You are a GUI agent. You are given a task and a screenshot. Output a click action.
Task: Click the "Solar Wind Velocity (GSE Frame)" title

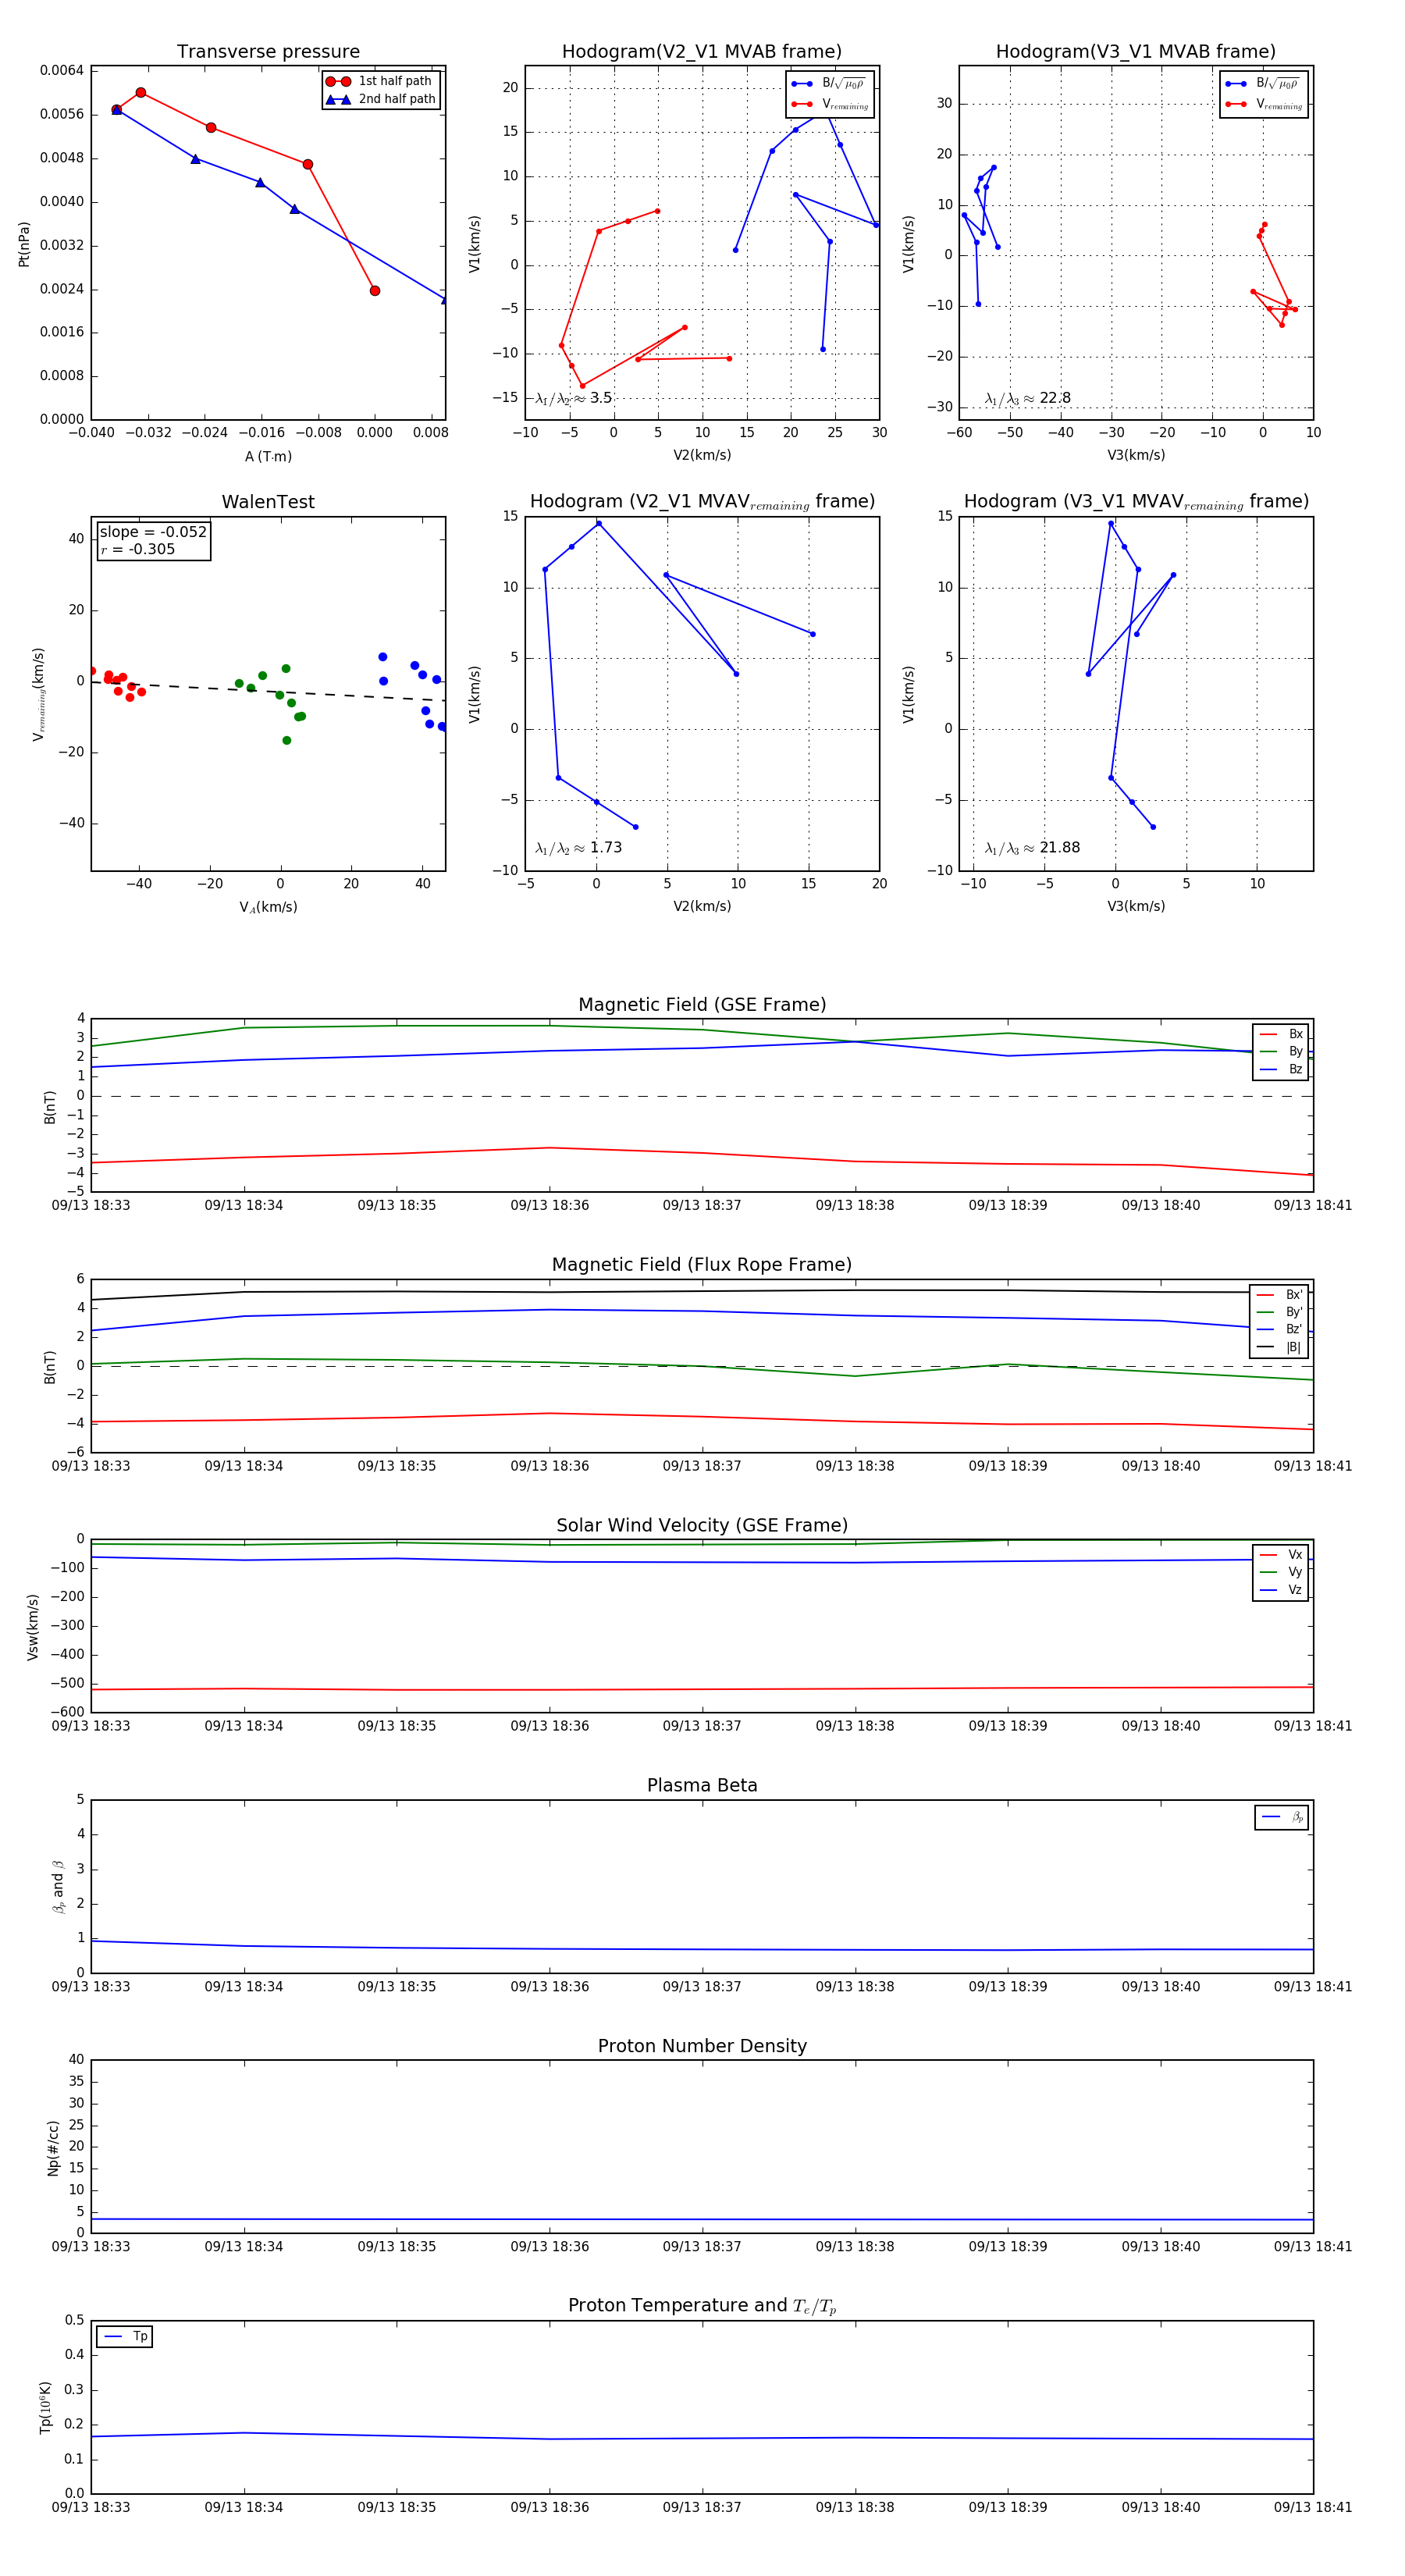[x=702, y=1526]
